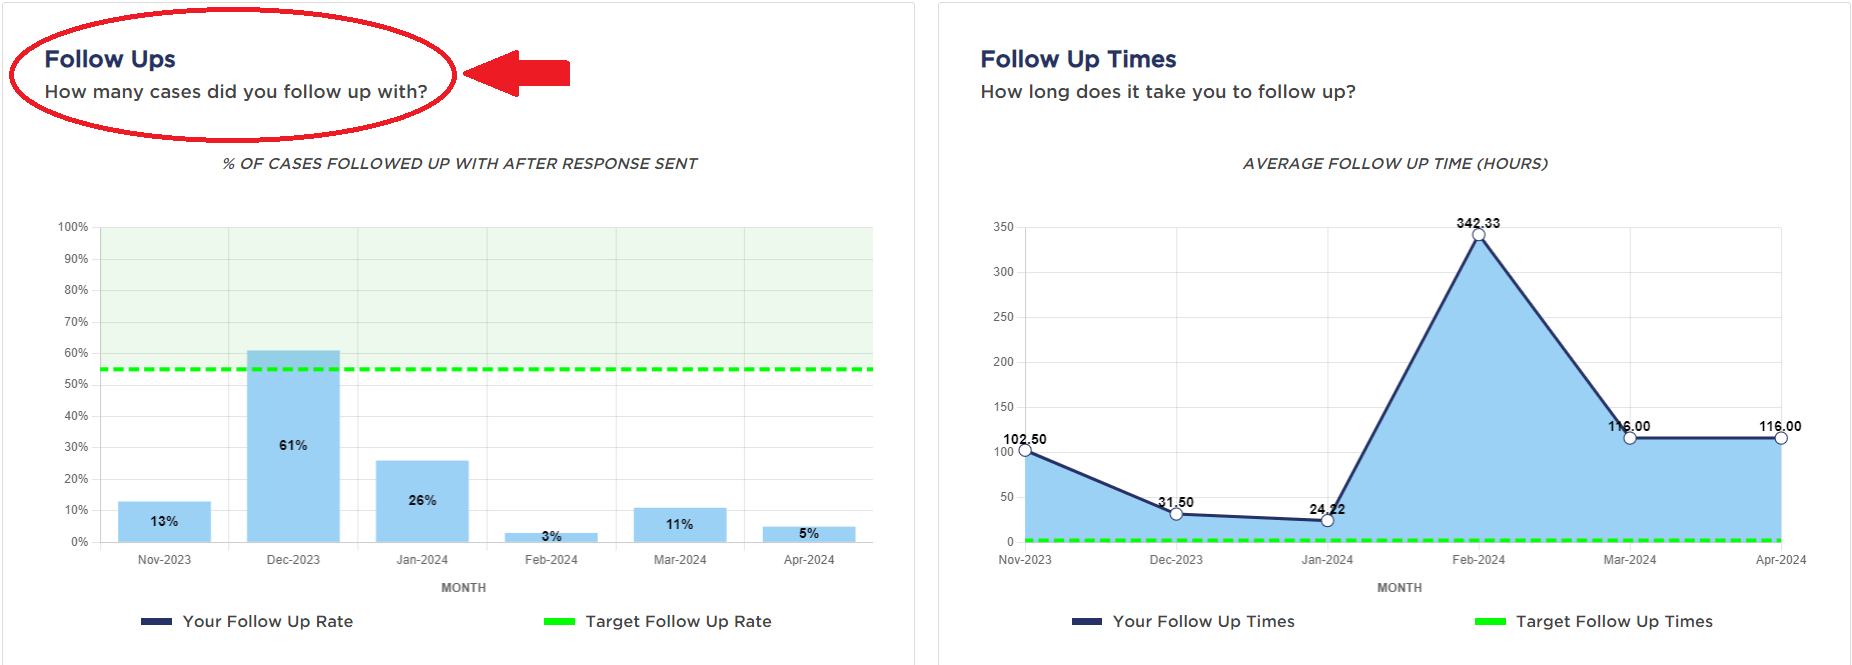Click the 31.50 data point for Dec-2023
Screen dimensions: 1852x665
pyautogui.click(x=1176, y=514)
